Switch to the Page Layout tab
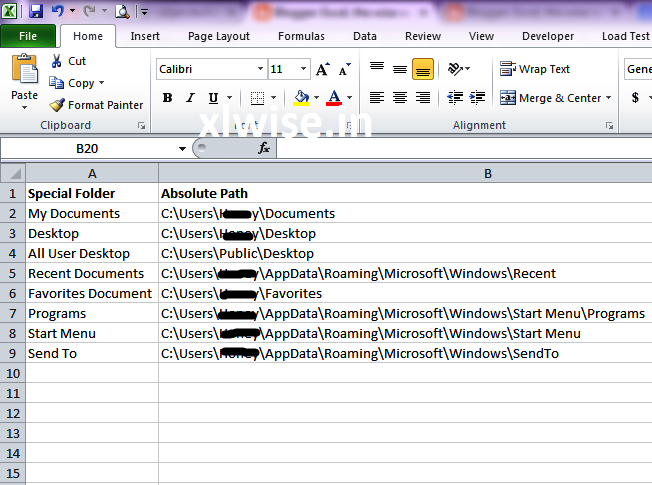 (x=219, y=36)
